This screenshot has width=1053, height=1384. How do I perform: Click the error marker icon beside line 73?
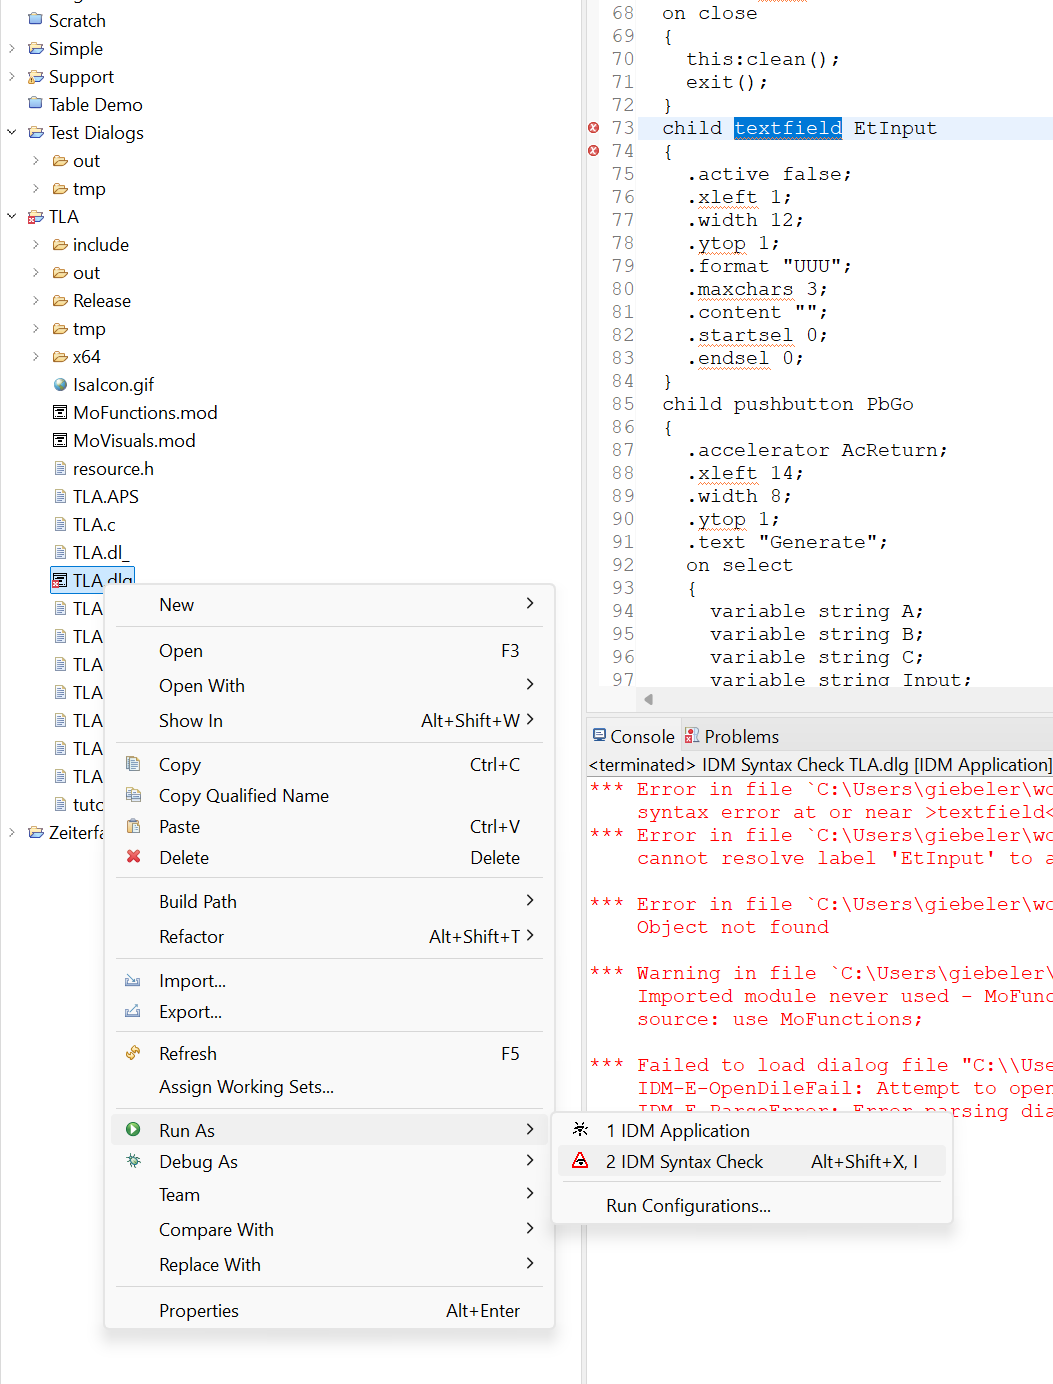click(593, 128)
